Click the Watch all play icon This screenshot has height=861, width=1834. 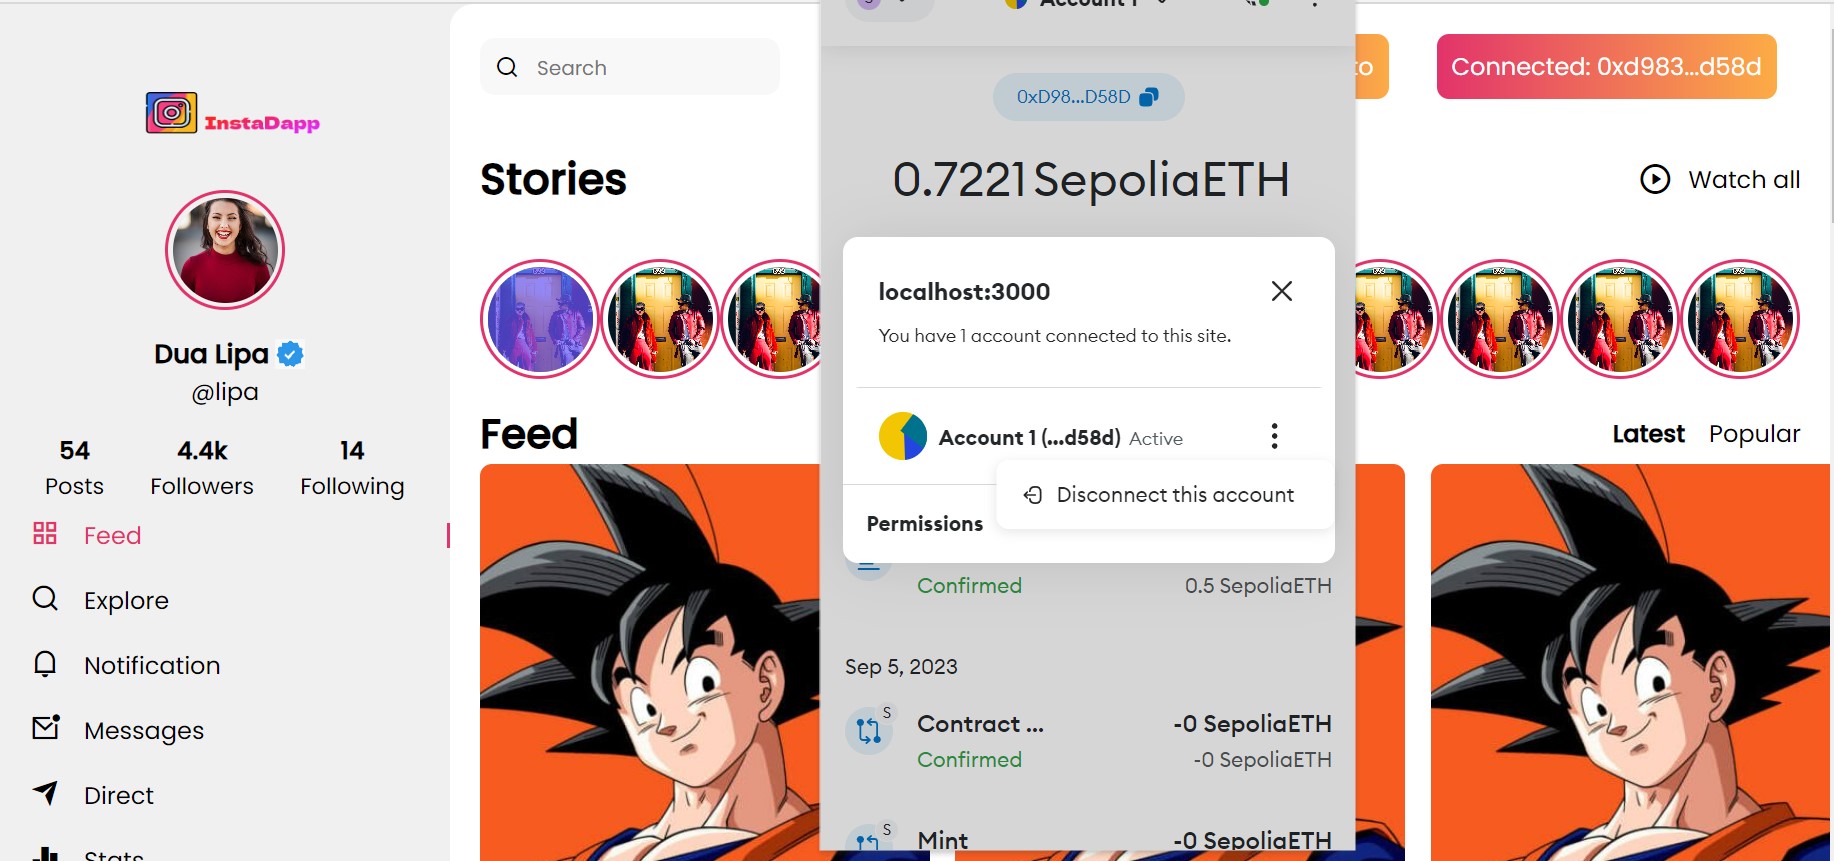point(1655,179)
